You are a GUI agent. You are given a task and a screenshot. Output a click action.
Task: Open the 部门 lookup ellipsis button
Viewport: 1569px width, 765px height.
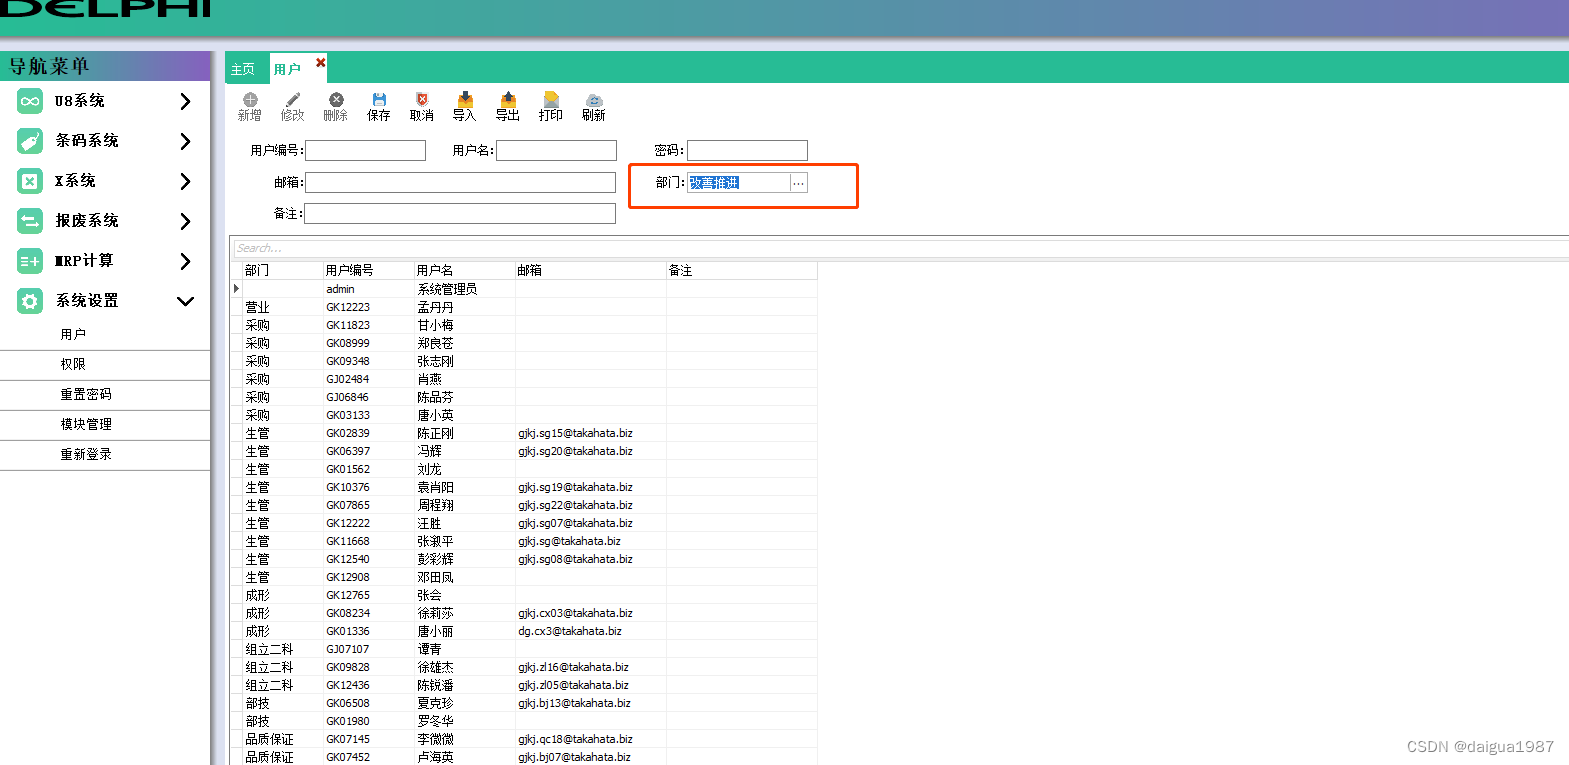[798, 183]
